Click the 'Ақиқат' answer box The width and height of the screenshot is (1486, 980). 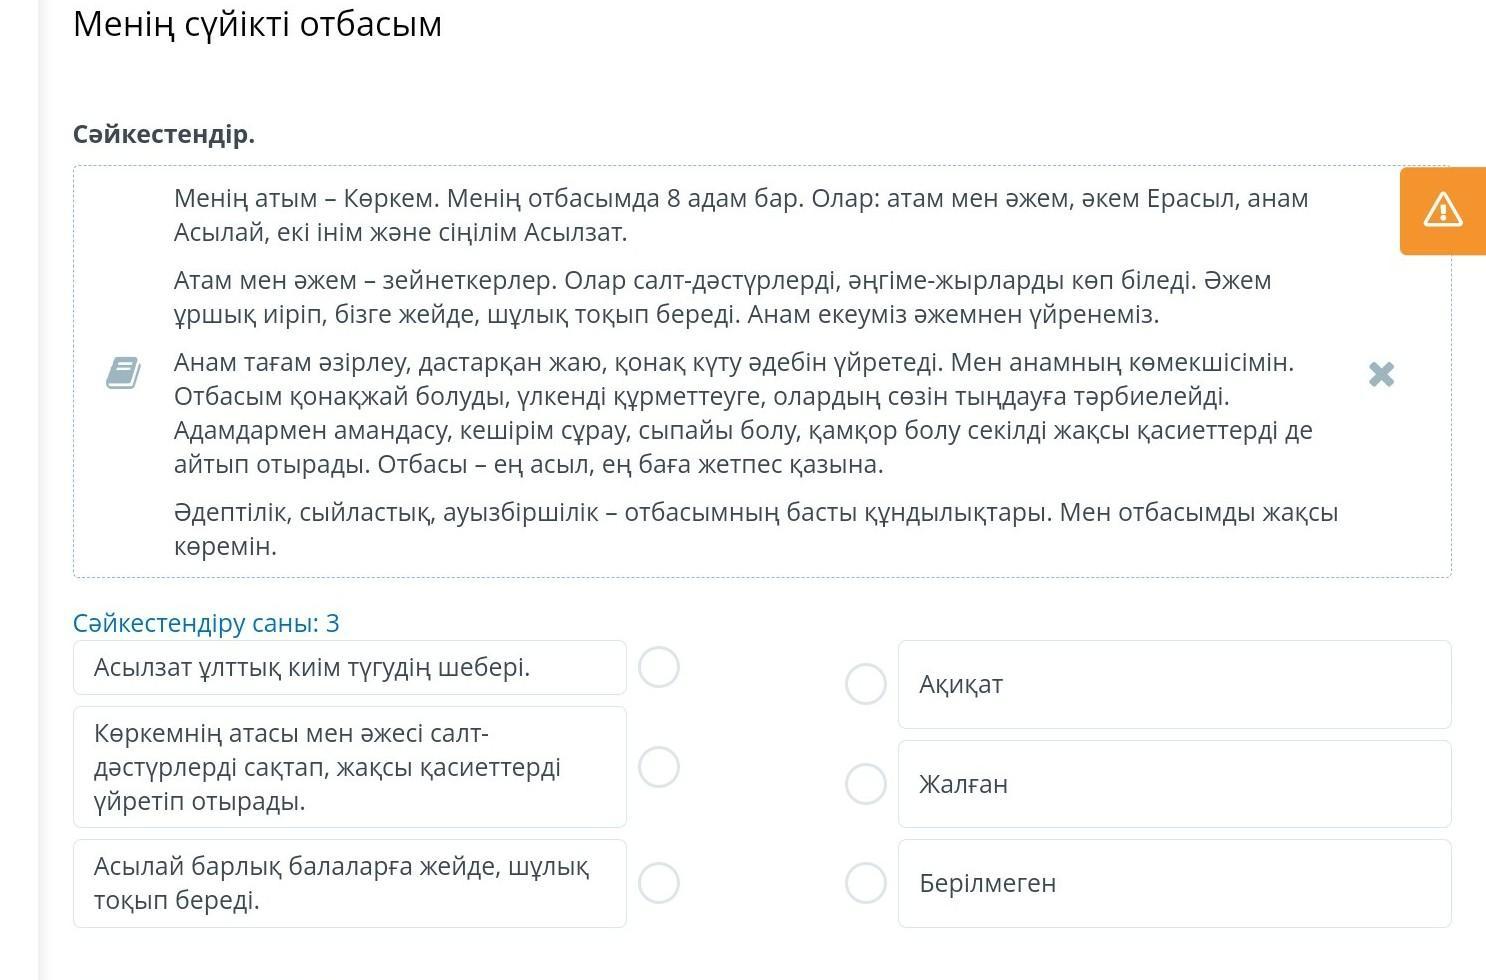(1174, 684)
